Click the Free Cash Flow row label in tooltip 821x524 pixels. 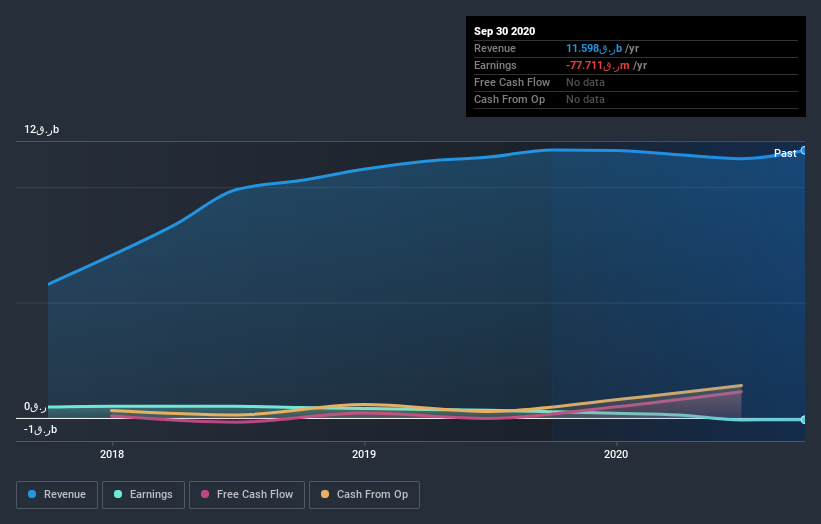coord(512,83)
